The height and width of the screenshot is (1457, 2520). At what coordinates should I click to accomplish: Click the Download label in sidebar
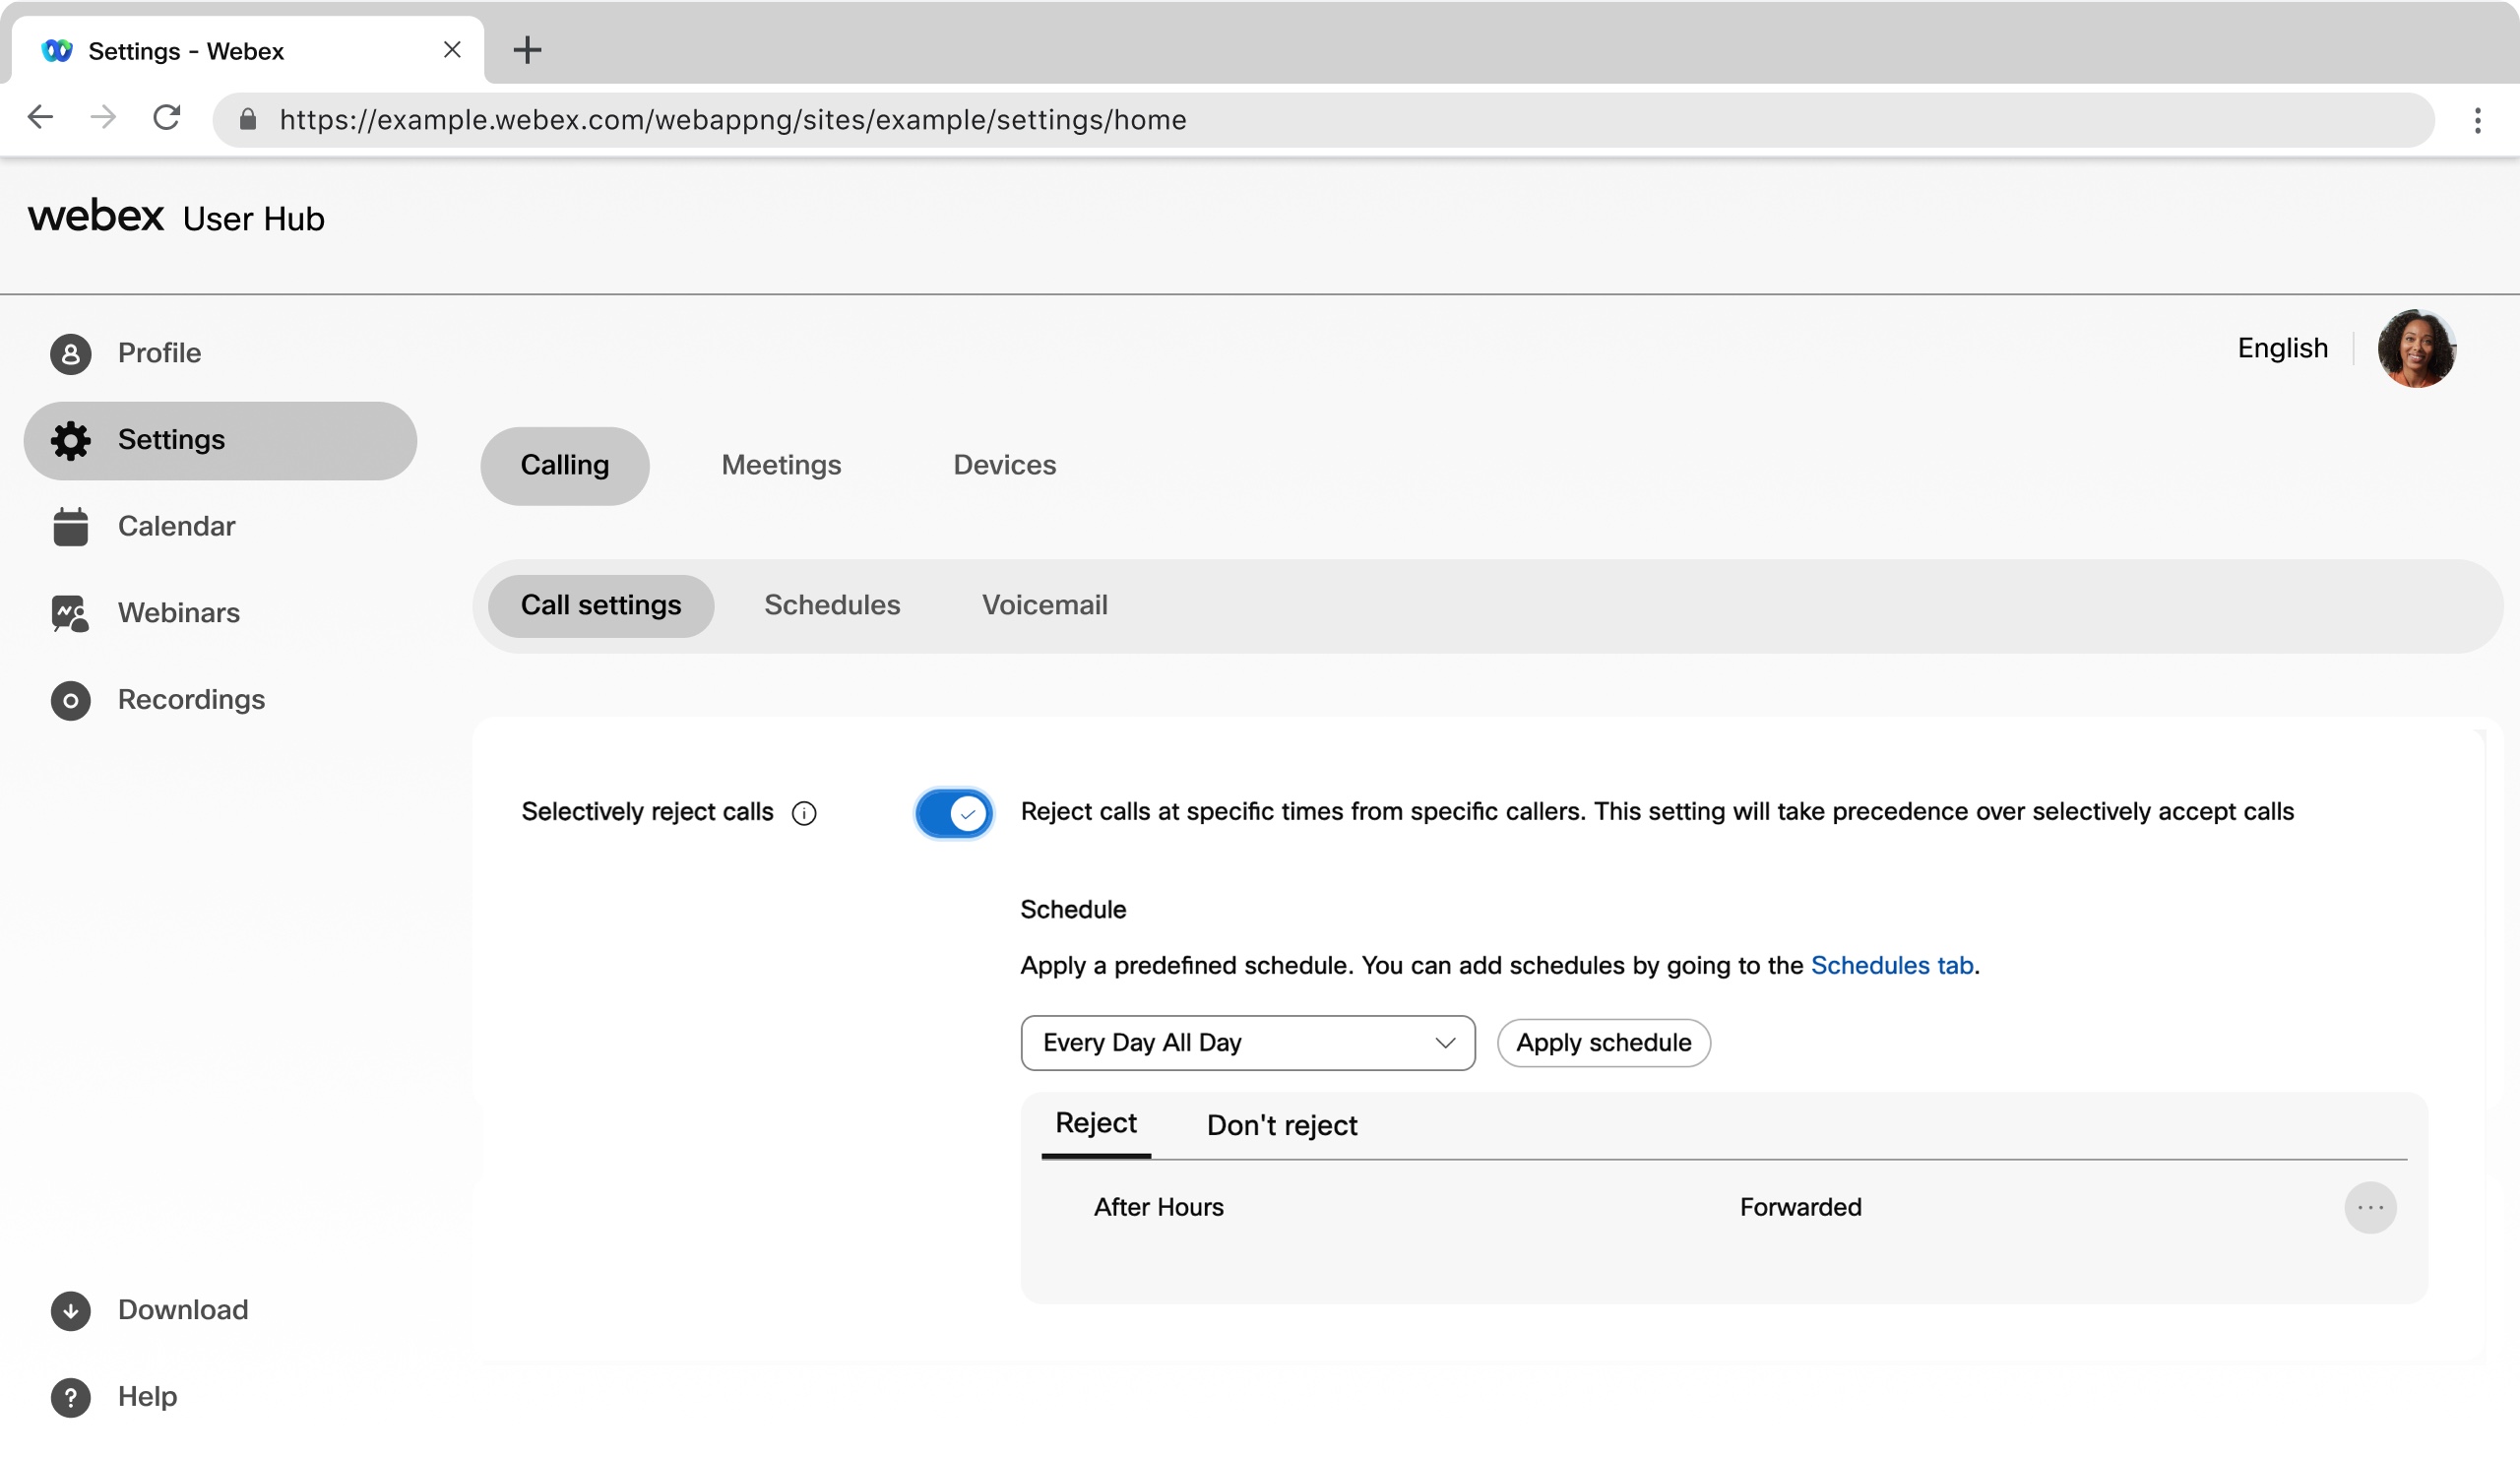(x=183, y=1311)
